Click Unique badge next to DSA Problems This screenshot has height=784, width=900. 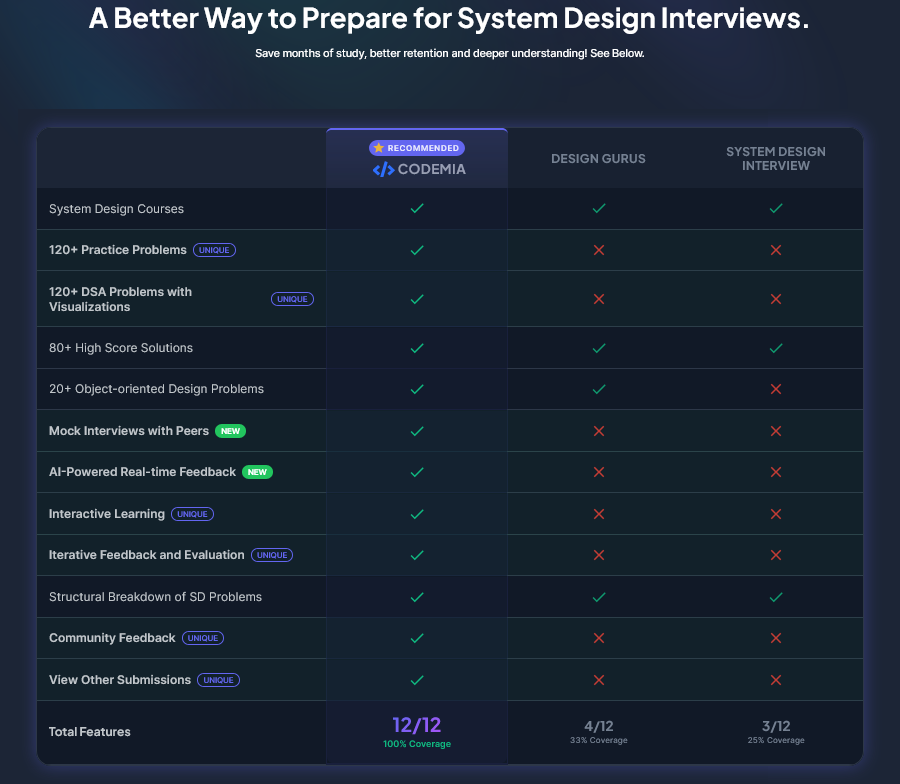pyautogui.click(x=292, y=299)
